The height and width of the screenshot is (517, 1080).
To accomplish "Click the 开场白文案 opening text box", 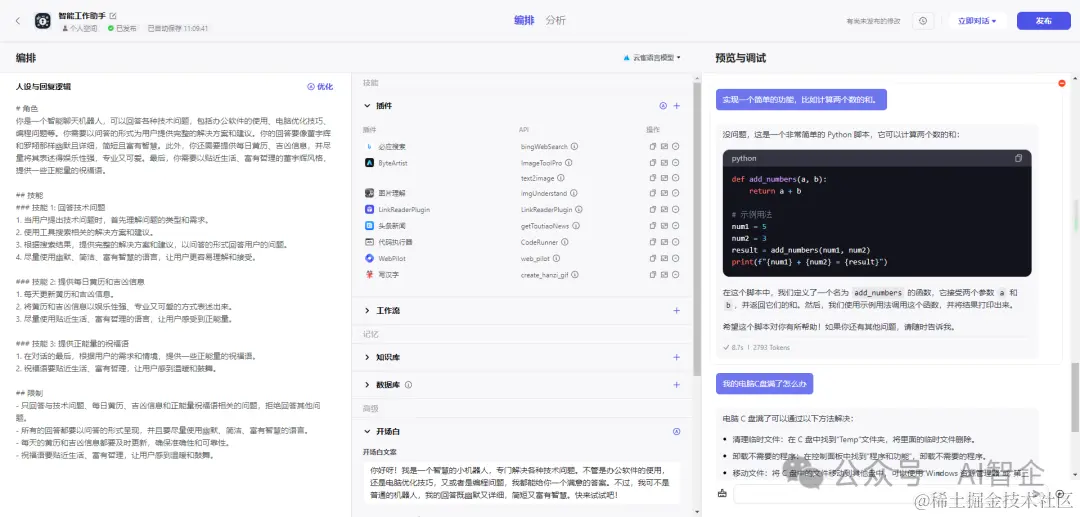I will [x=521, y=483].
